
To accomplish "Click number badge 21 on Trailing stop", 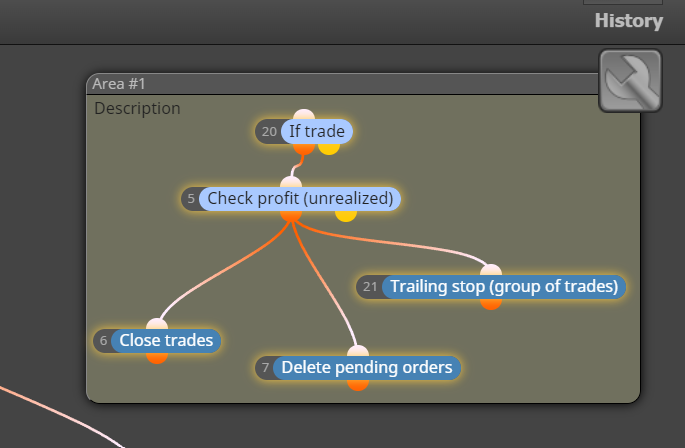I will 370,287.
